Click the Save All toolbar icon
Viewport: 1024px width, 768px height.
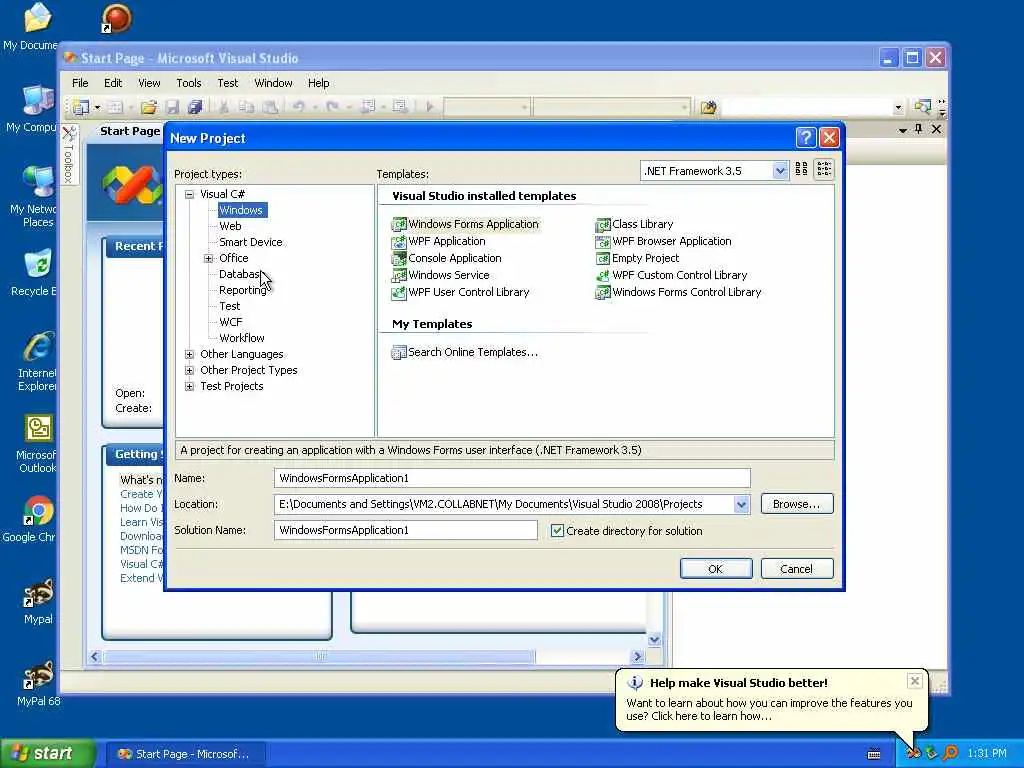tap(195, 106)
